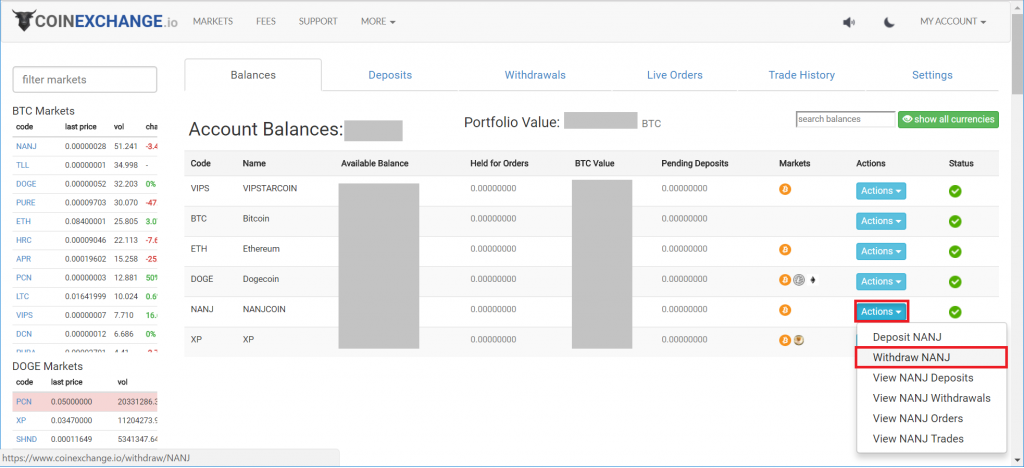Viewport: 1024px width, 468px height.
Task: Click Dogecoin green status checkmark
Action: point(955,282)
